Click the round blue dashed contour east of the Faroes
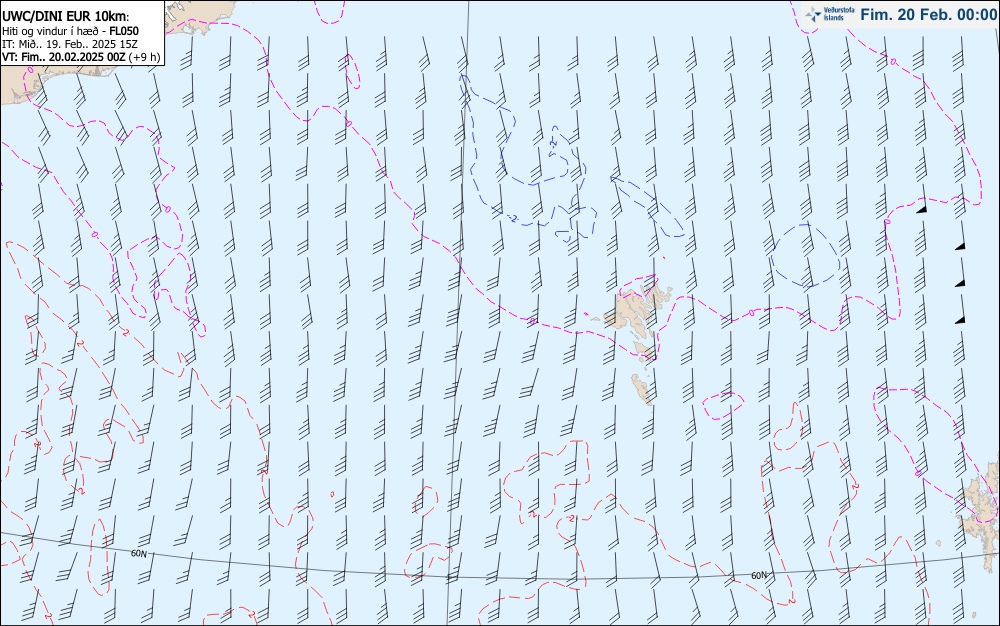Viewport: 1000px width, 626px height. [x=805, y=254]
